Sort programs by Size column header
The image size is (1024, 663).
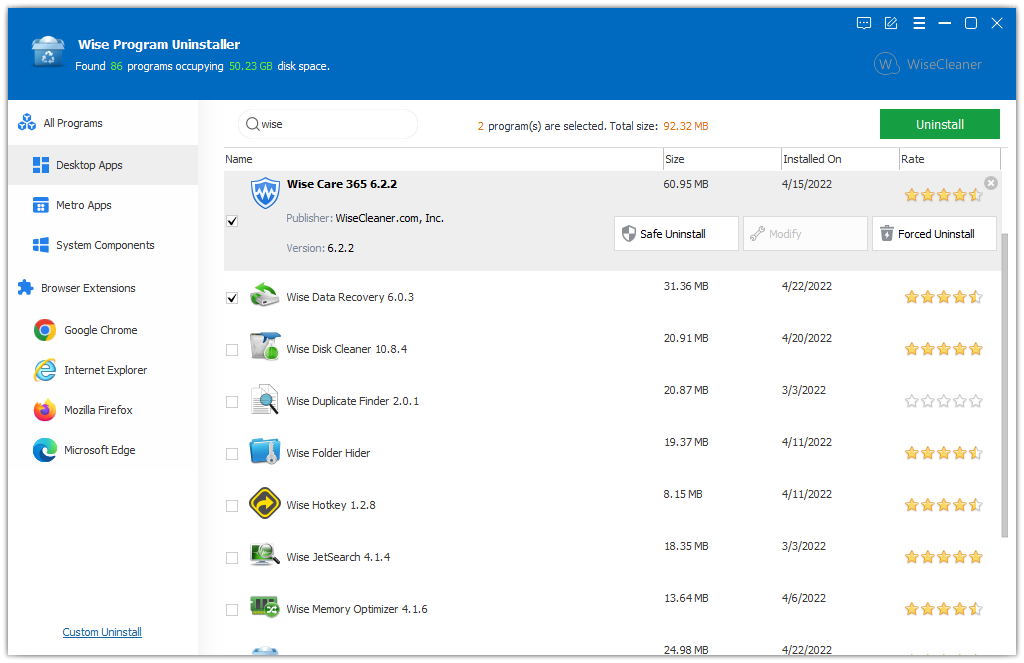pyautogui.click(x=676, y=159)
